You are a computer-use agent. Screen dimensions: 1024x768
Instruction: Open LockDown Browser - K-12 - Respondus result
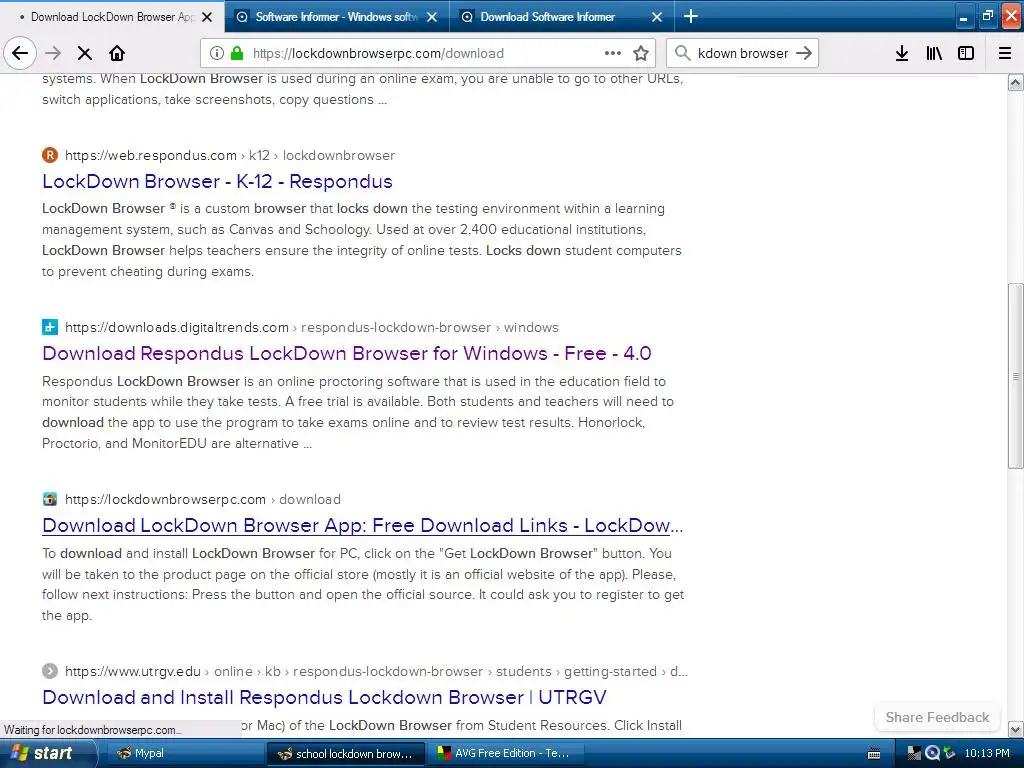click(217, 182)
